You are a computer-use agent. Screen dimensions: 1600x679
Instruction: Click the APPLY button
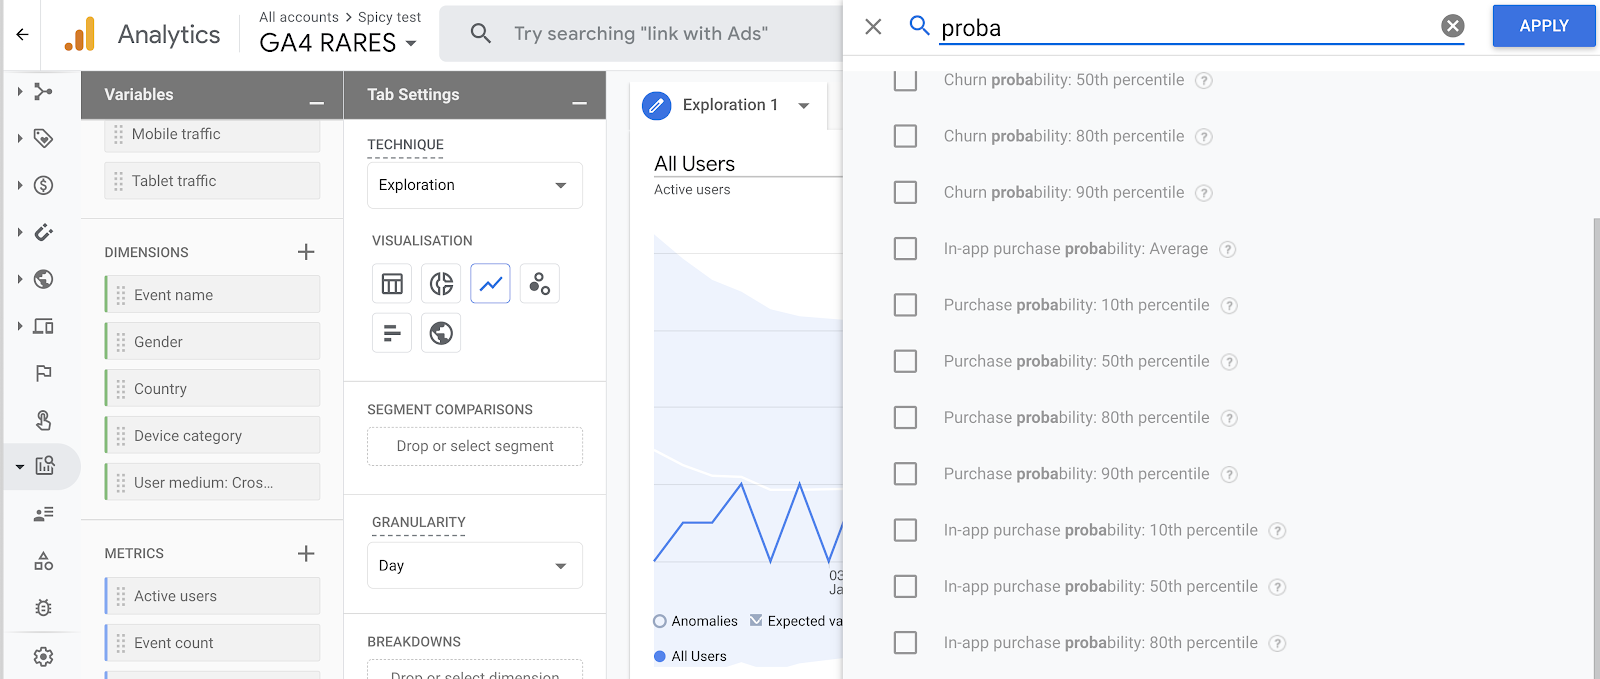(x=1543, y=26)
